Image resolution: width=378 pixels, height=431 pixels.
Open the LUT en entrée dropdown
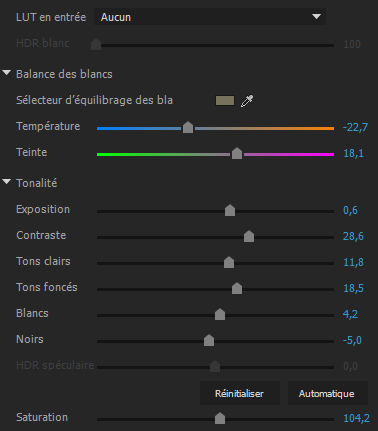[210, 17]
